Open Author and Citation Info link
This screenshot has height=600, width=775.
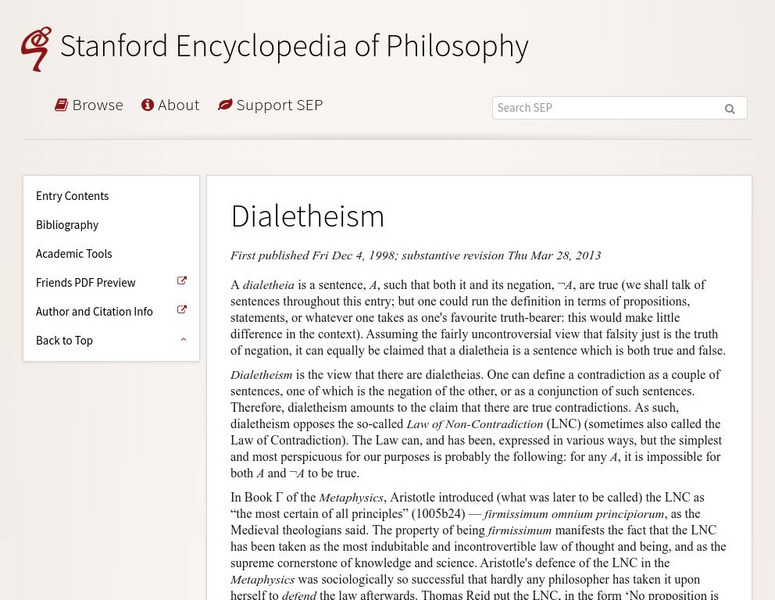point(94,311)
